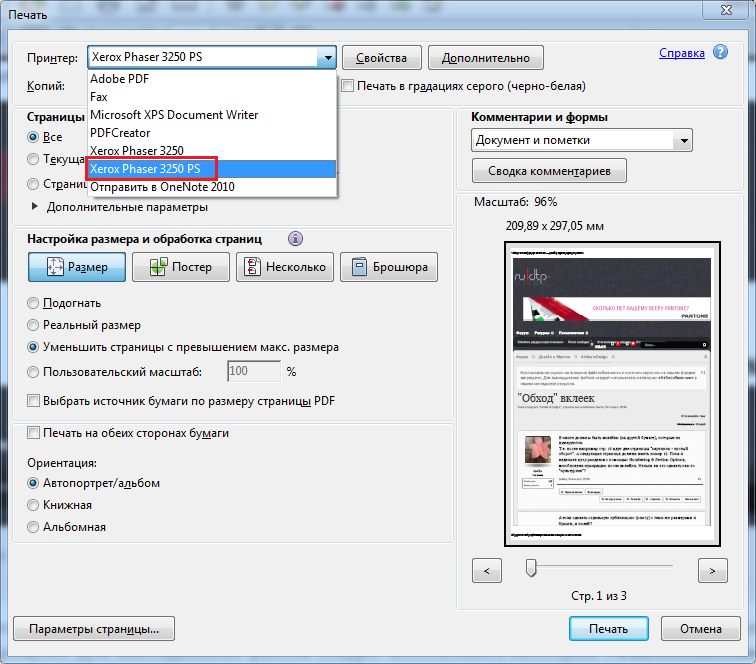
Task: Select Книжная orientation
Action: click(33, 505)
